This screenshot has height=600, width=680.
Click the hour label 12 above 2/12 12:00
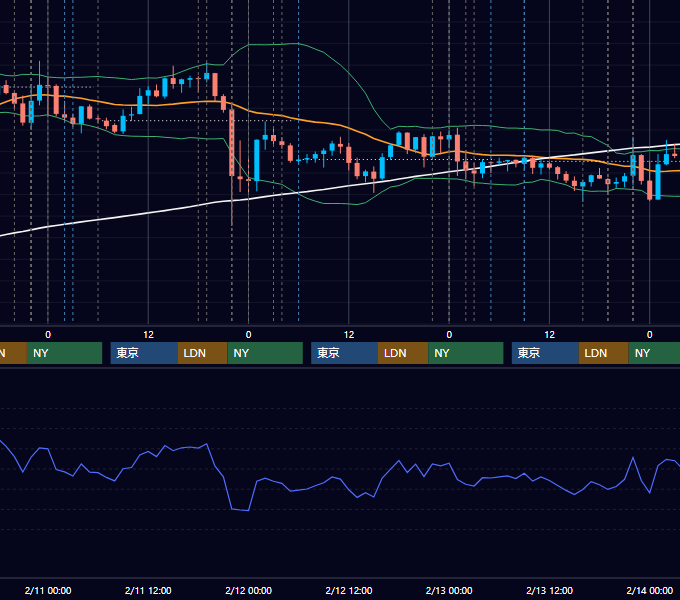[349, 335]
